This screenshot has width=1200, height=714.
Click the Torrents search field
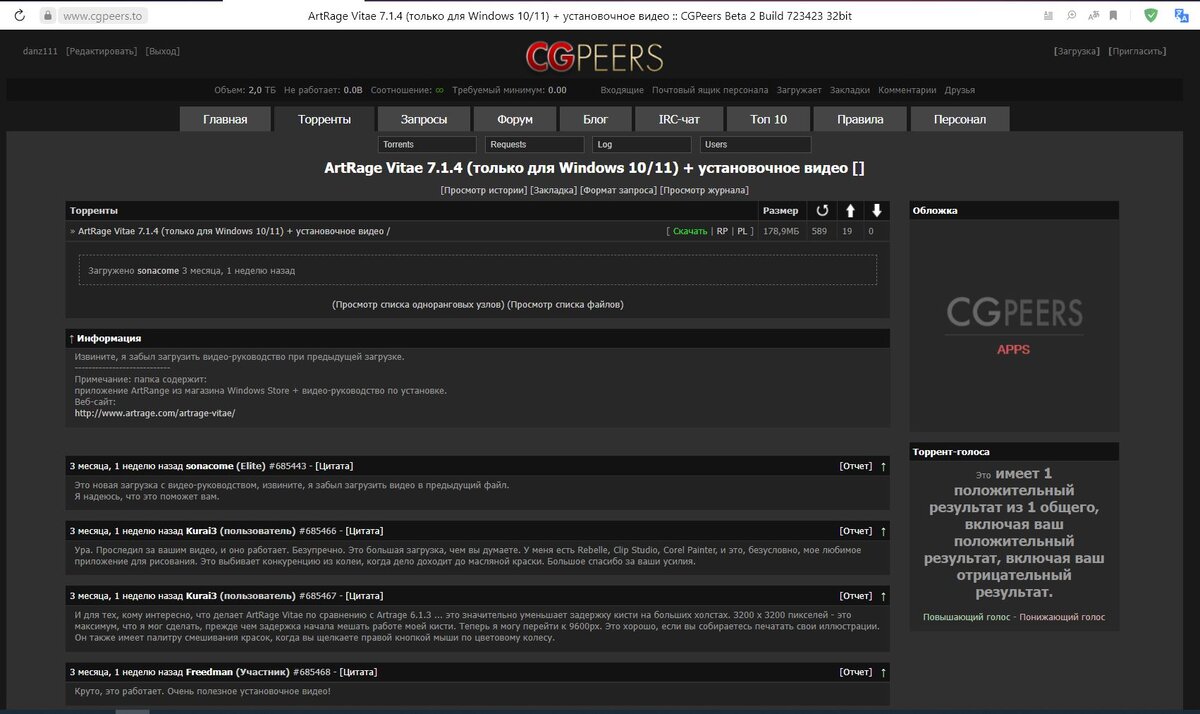point(429,144)
